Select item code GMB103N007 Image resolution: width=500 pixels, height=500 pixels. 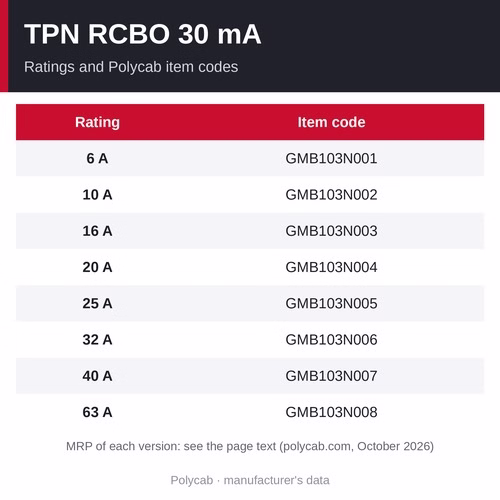coord(331,376)
